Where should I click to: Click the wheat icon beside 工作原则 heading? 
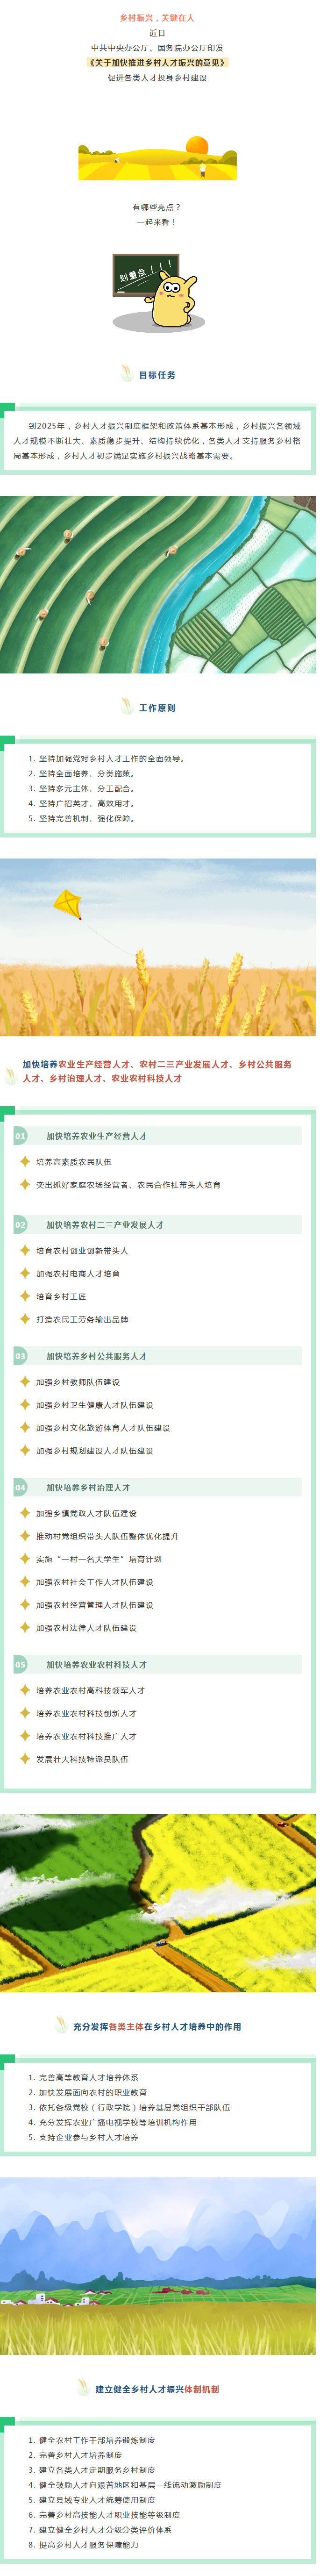(x=127, y=707)
